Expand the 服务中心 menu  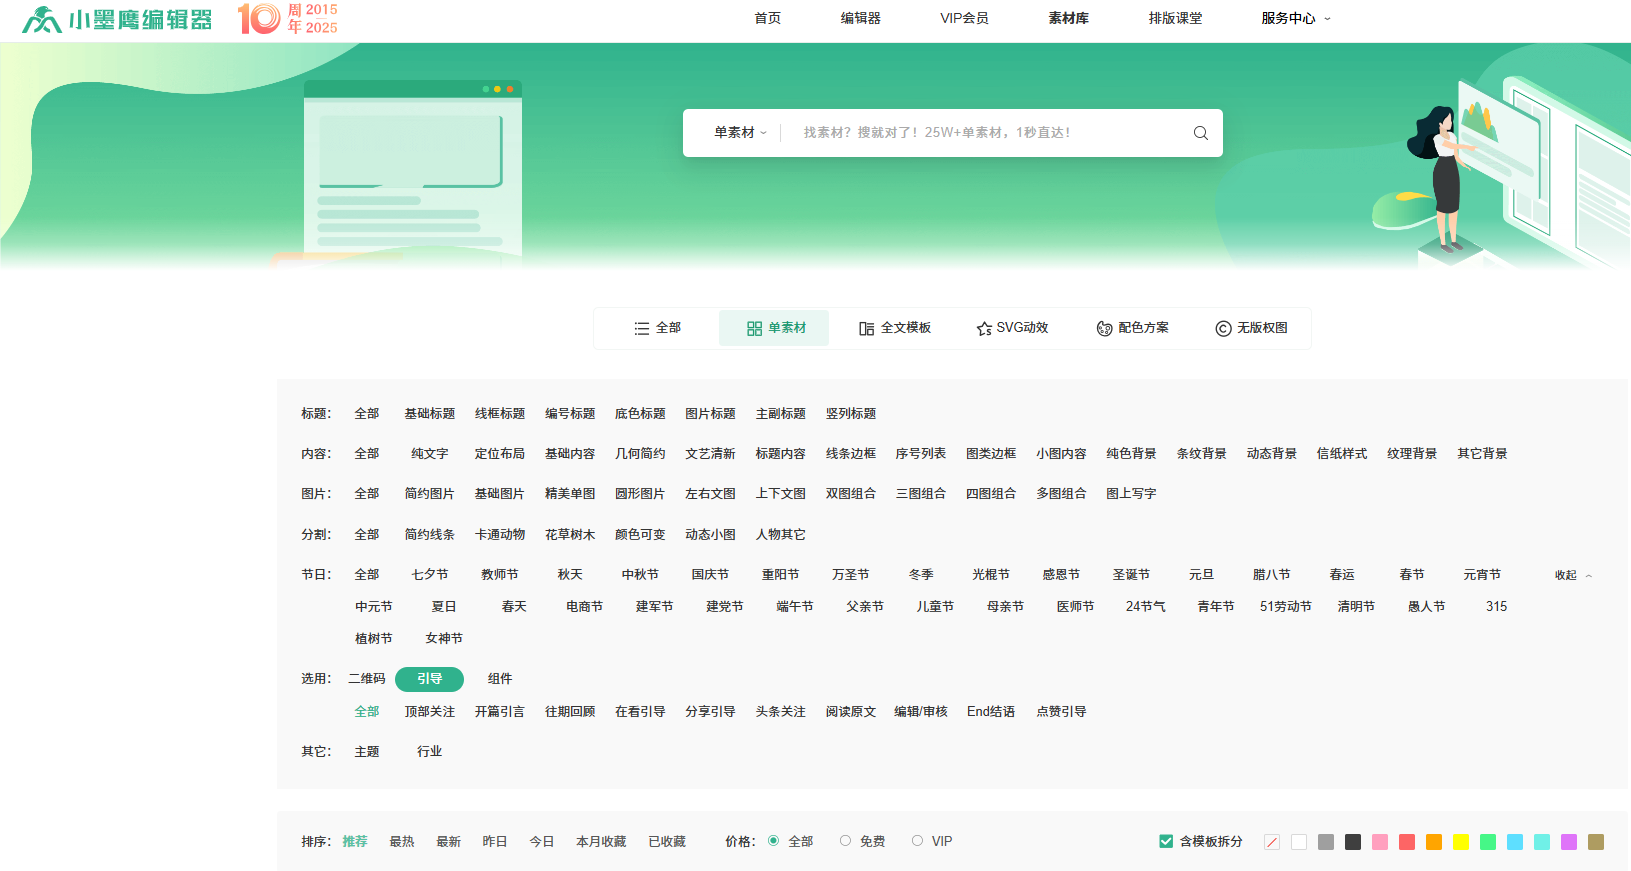point(1295,18)
